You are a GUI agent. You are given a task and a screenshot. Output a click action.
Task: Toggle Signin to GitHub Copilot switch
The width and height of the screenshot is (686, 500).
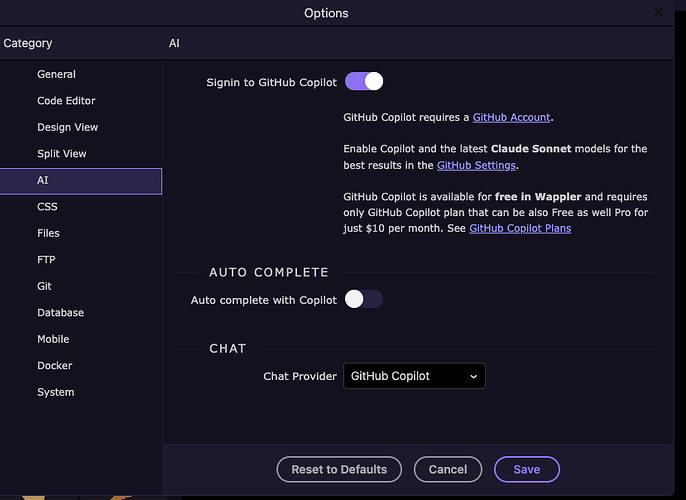tap(364, 81)
